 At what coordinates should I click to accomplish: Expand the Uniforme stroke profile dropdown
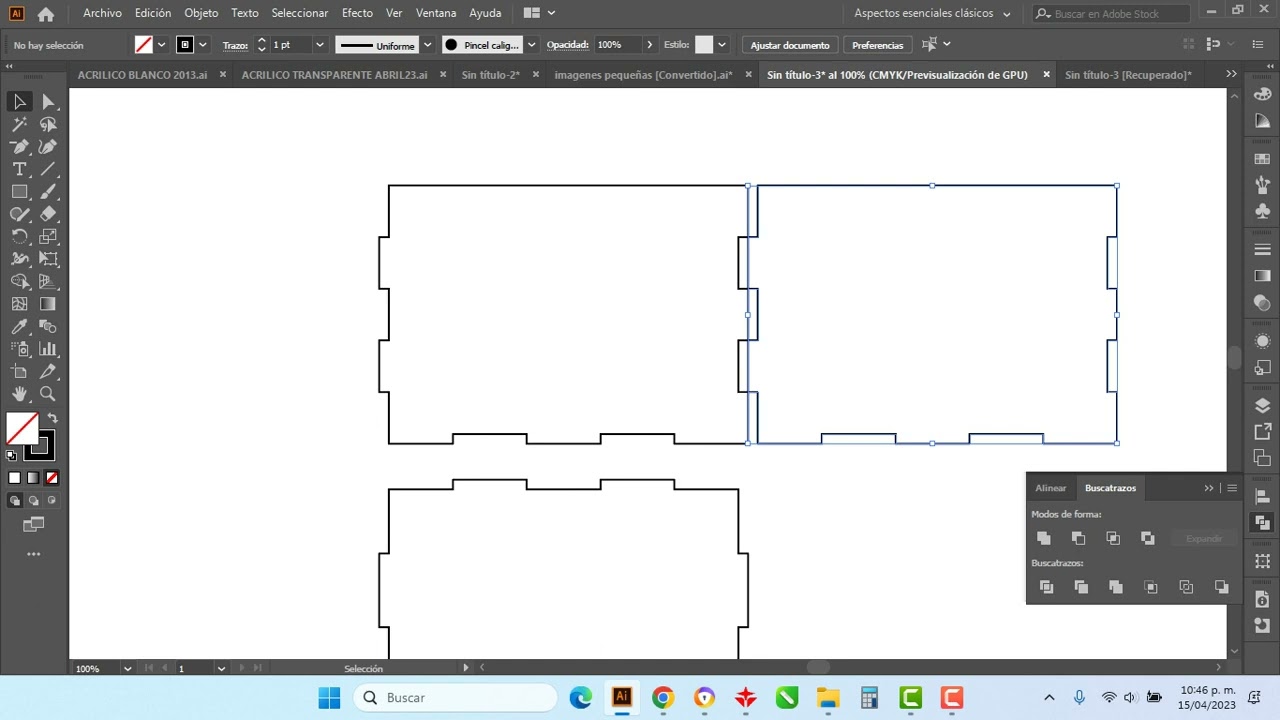tap(428, 45)
